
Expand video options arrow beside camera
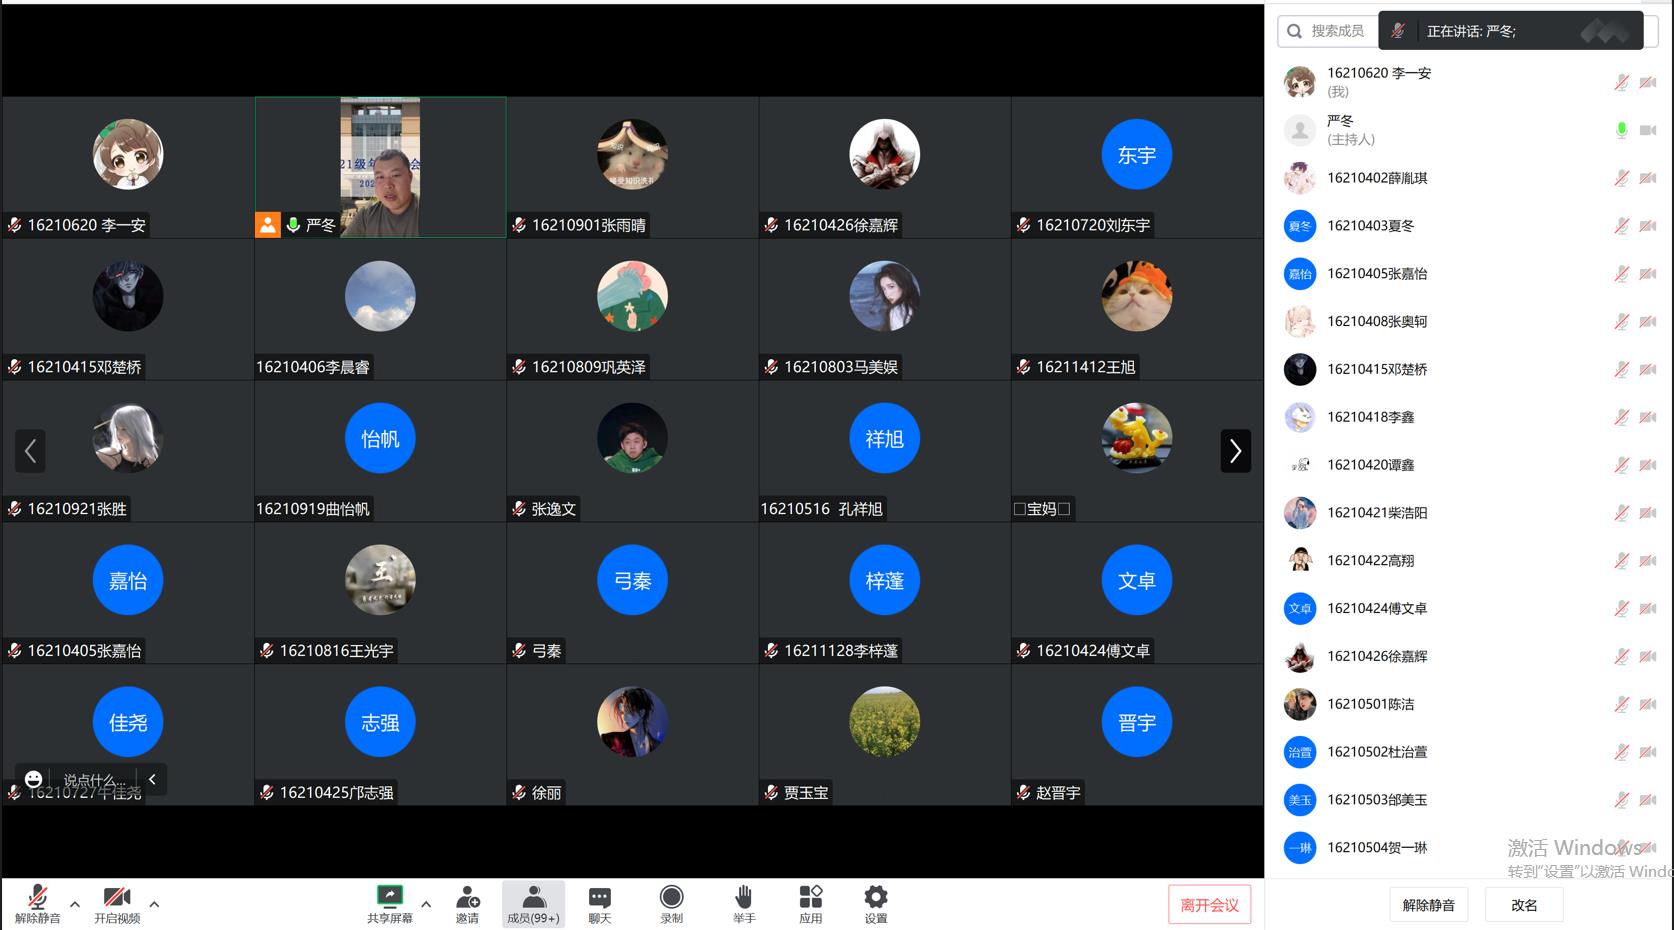[x=154, y=904]
